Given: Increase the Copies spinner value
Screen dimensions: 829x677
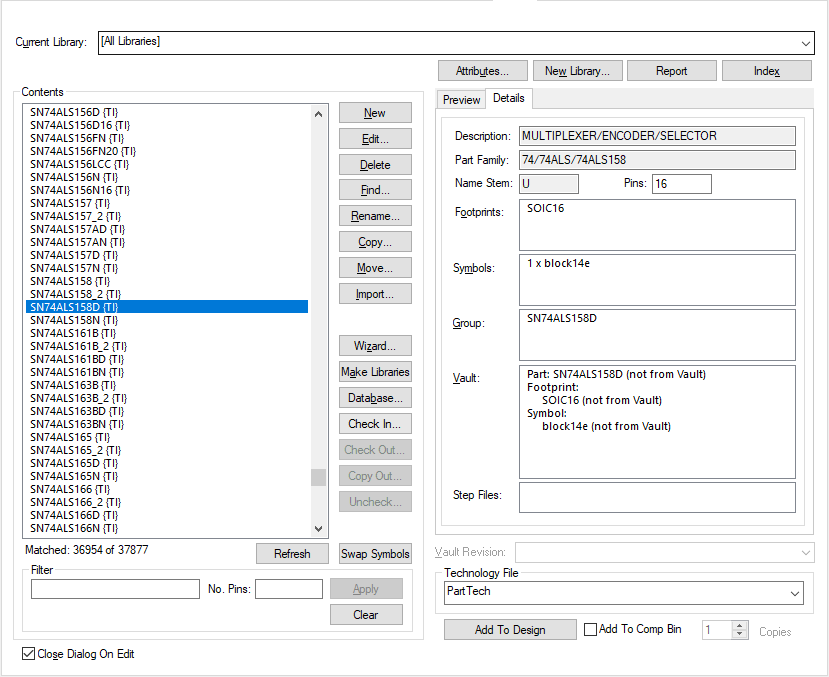Looking at the screenshot, I should pyautogui.click(x=740, y=625).
